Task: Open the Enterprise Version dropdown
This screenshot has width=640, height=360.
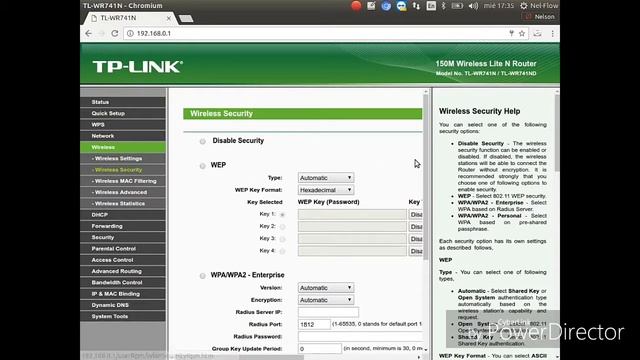Action: tap(326, 288)
